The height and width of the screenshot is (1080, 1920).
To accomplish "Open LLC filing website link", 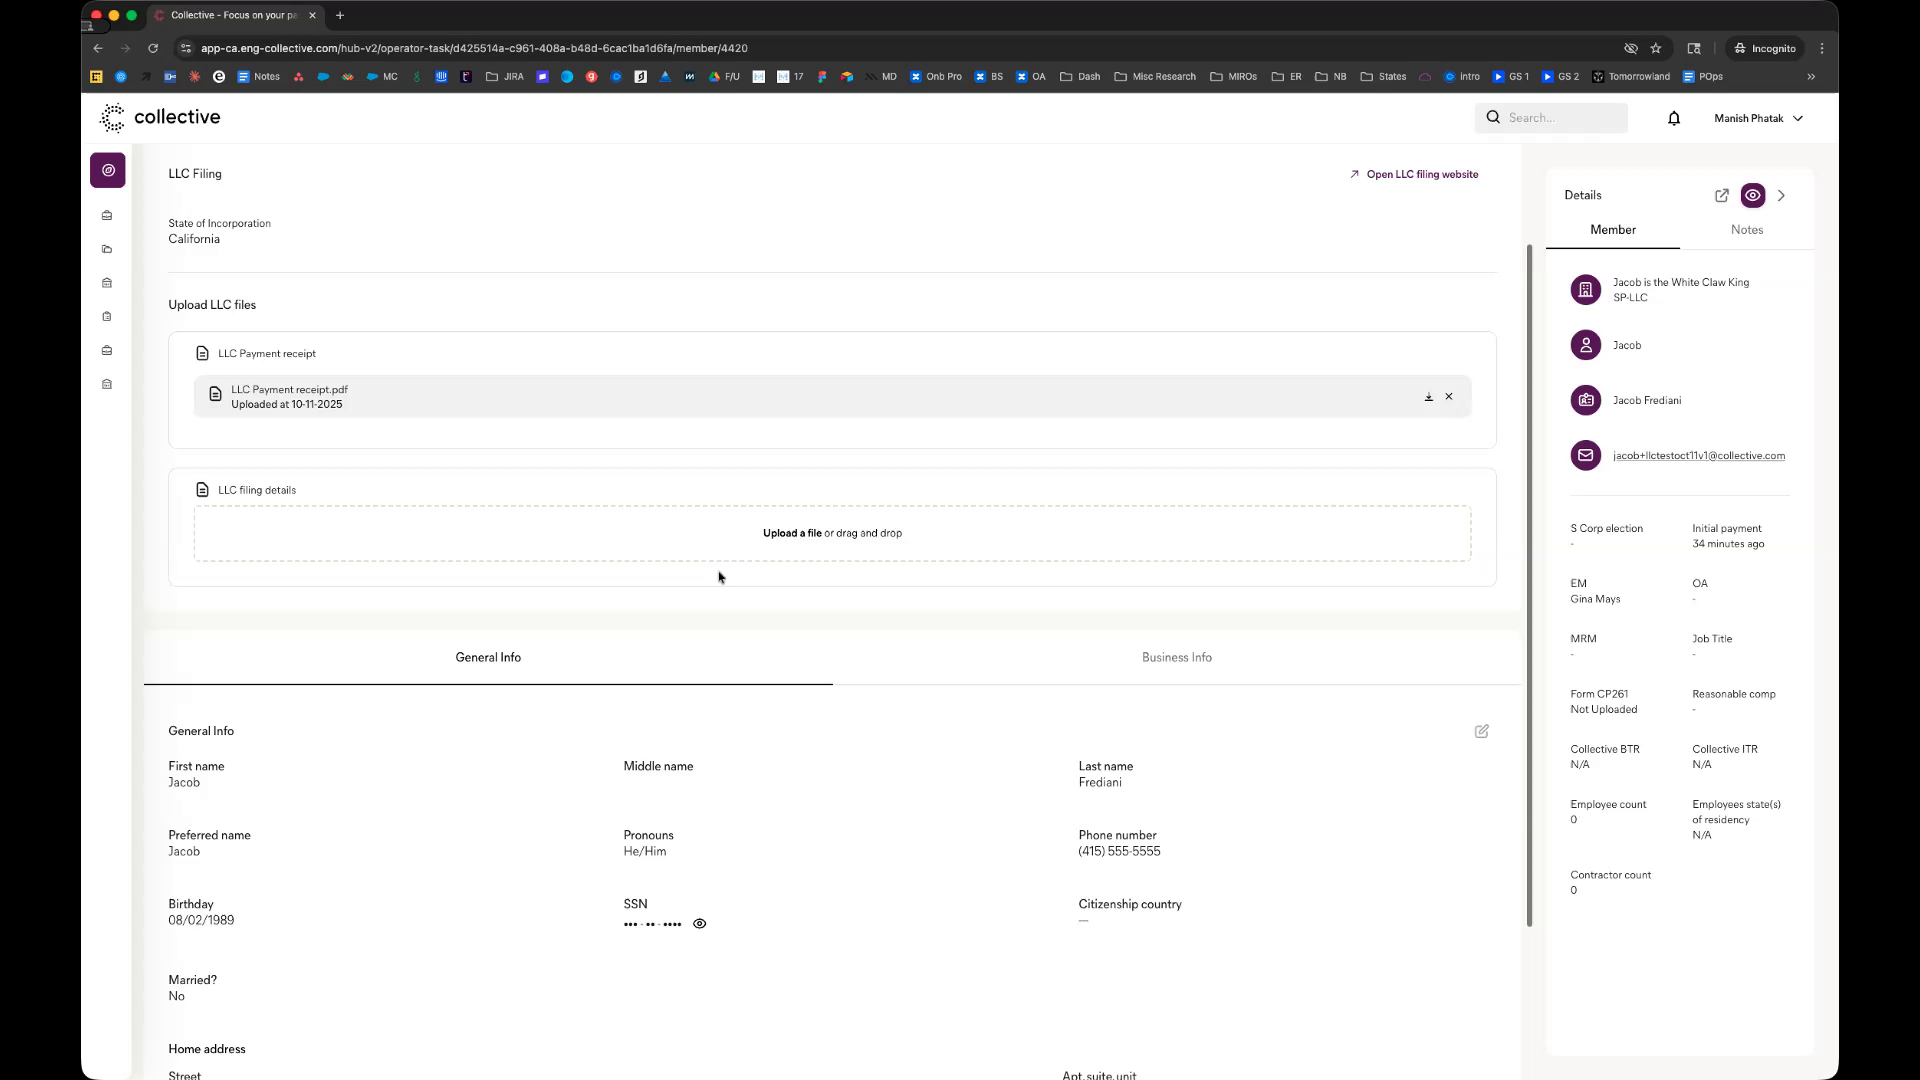I will click(x=1421, y=174).
